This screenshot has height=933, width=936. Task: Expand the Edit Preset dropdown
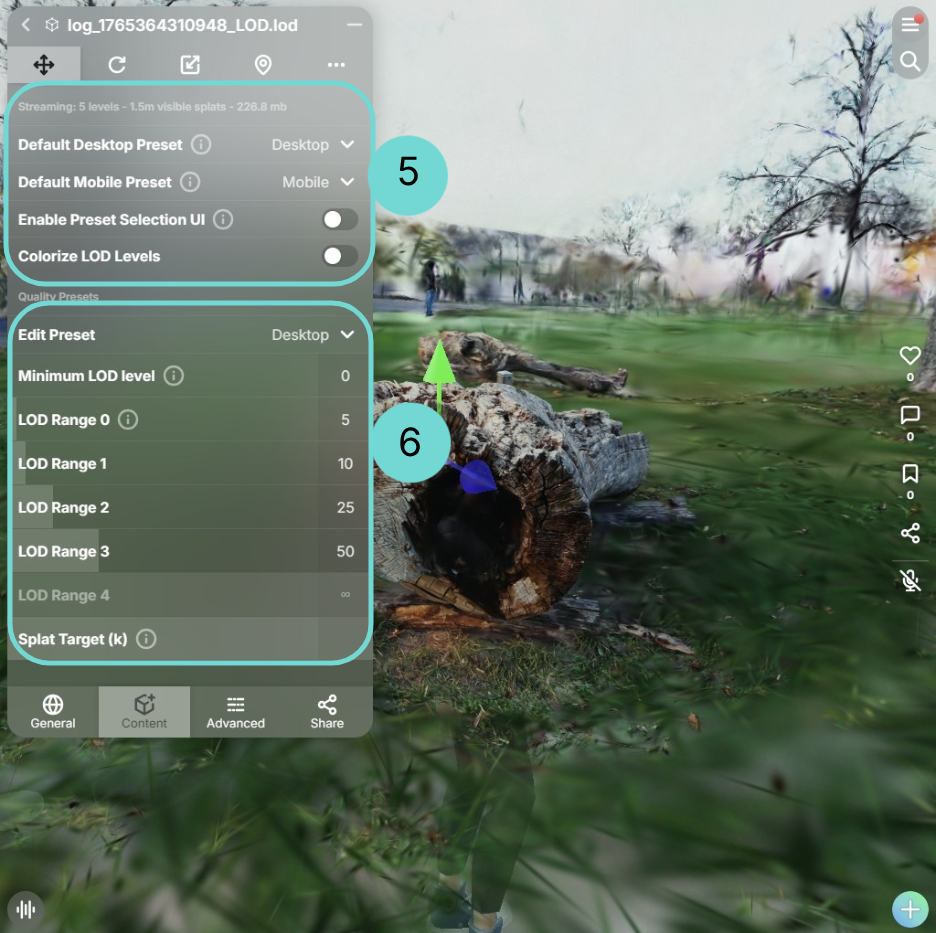[x=313, y=335]
